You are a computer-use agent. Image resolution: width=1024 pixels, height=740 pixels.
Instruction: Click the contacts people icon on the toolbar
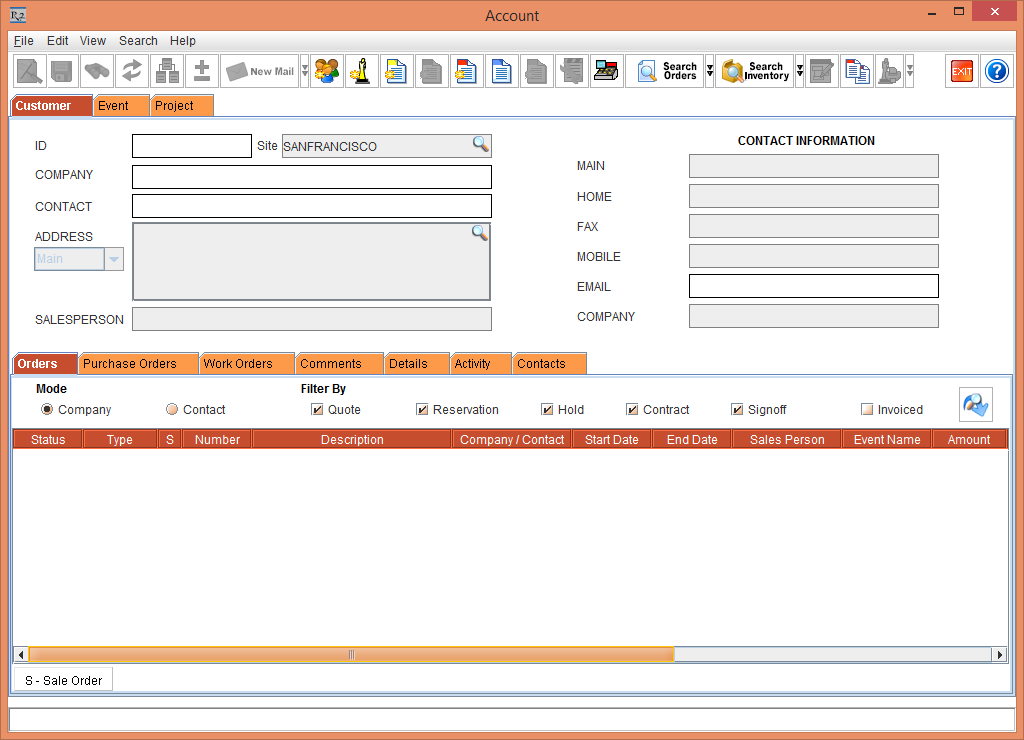click(325, 71)
